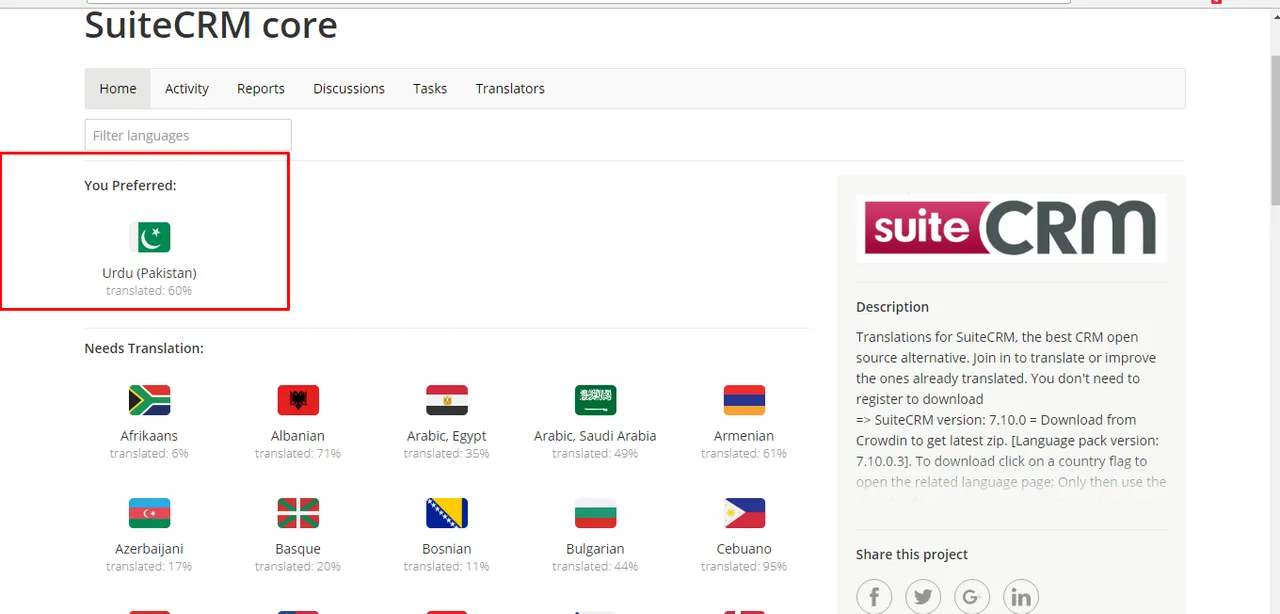Click the Albanian flag icon
The image size is (1280, 614).
298,400
